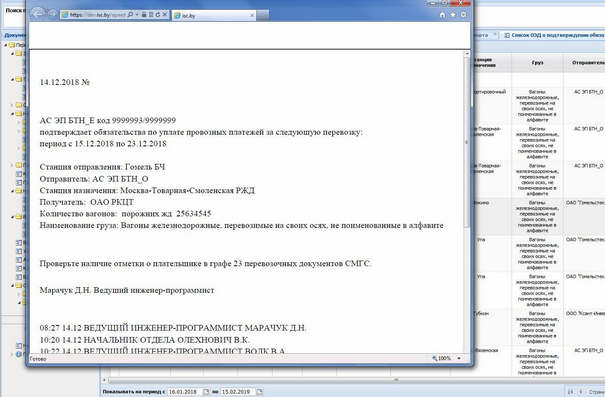Viewport: 605px width, 397px height.
Task: Click end date field 15.02.2019
Action: (238, 392)
